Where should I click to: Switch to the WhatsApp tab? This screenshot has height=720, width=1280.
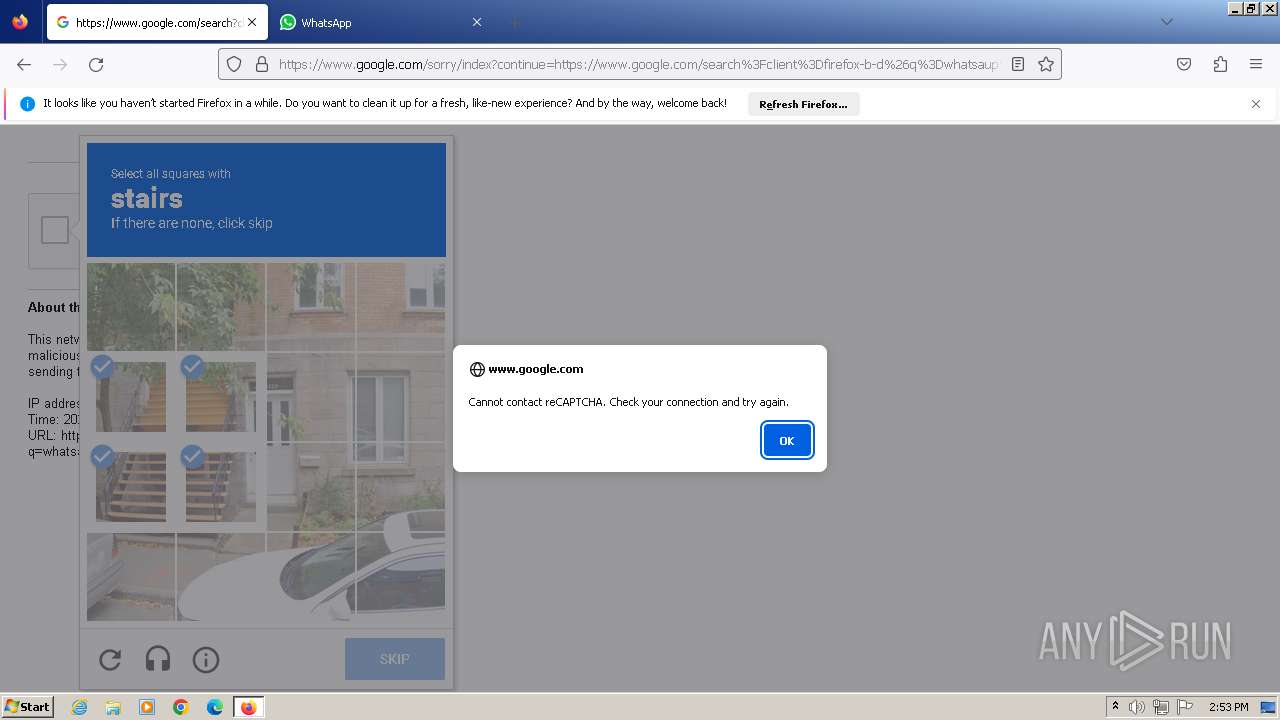pos(379,22)
